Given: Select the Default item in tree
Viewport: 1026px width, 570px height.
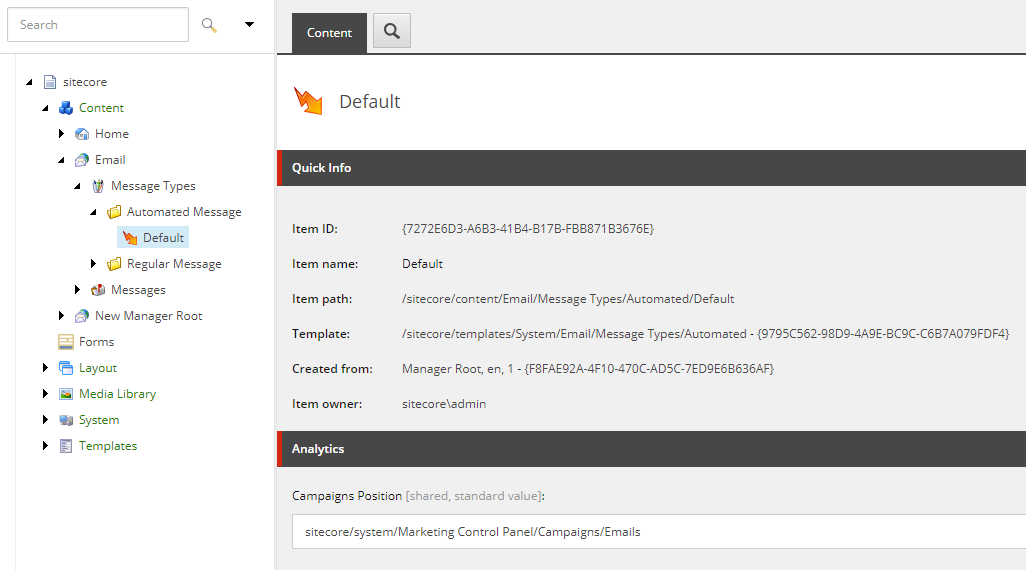Looking at the screenshot, I should (x=163, y=238).
